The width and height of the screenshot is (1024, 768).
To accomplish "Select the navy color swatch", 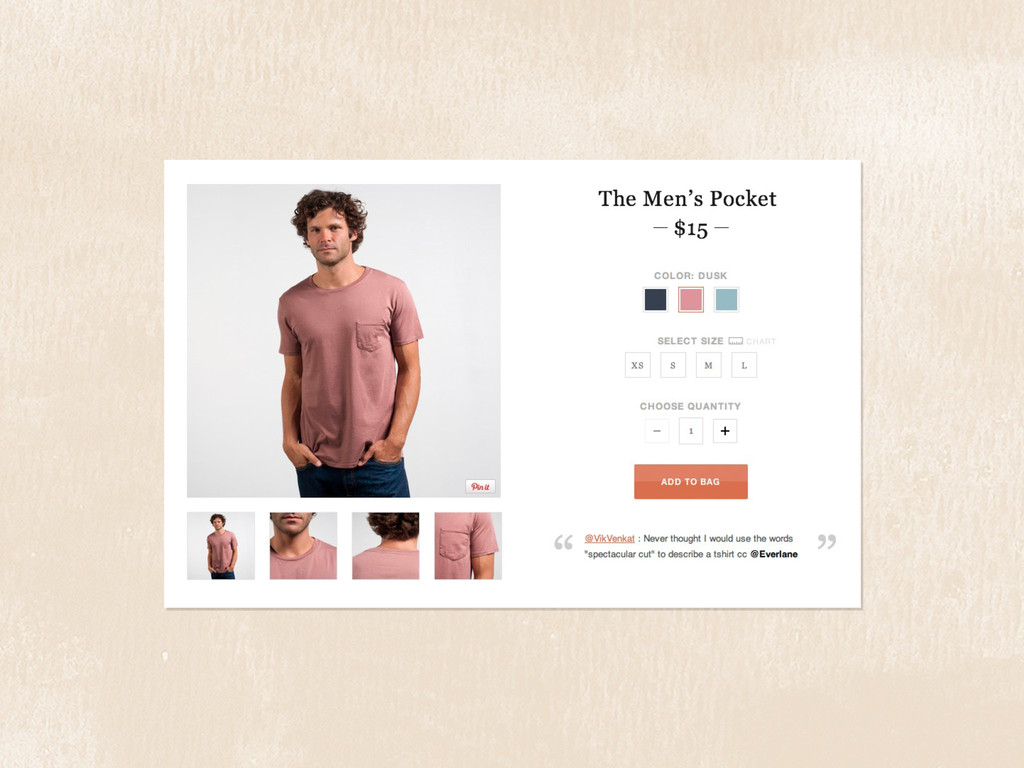I will click(656, 300).
